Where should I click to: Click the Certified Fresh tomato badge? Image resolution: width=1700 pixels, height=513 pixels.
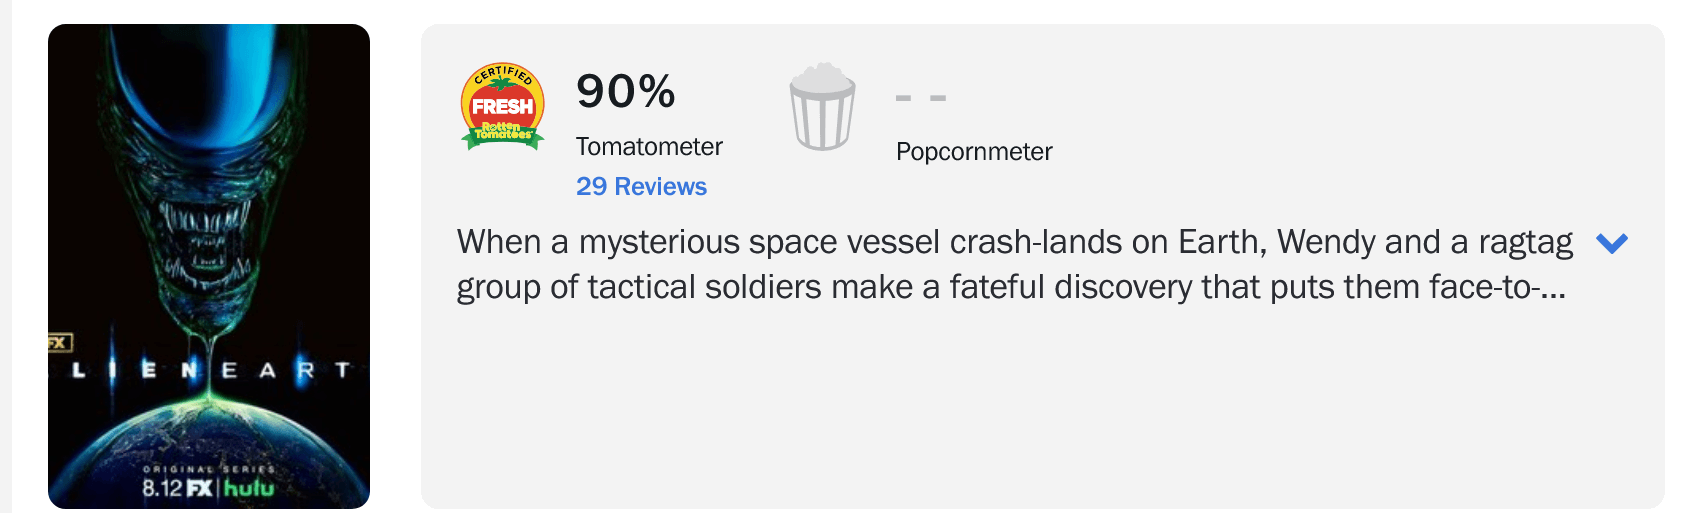coord(502,107)
